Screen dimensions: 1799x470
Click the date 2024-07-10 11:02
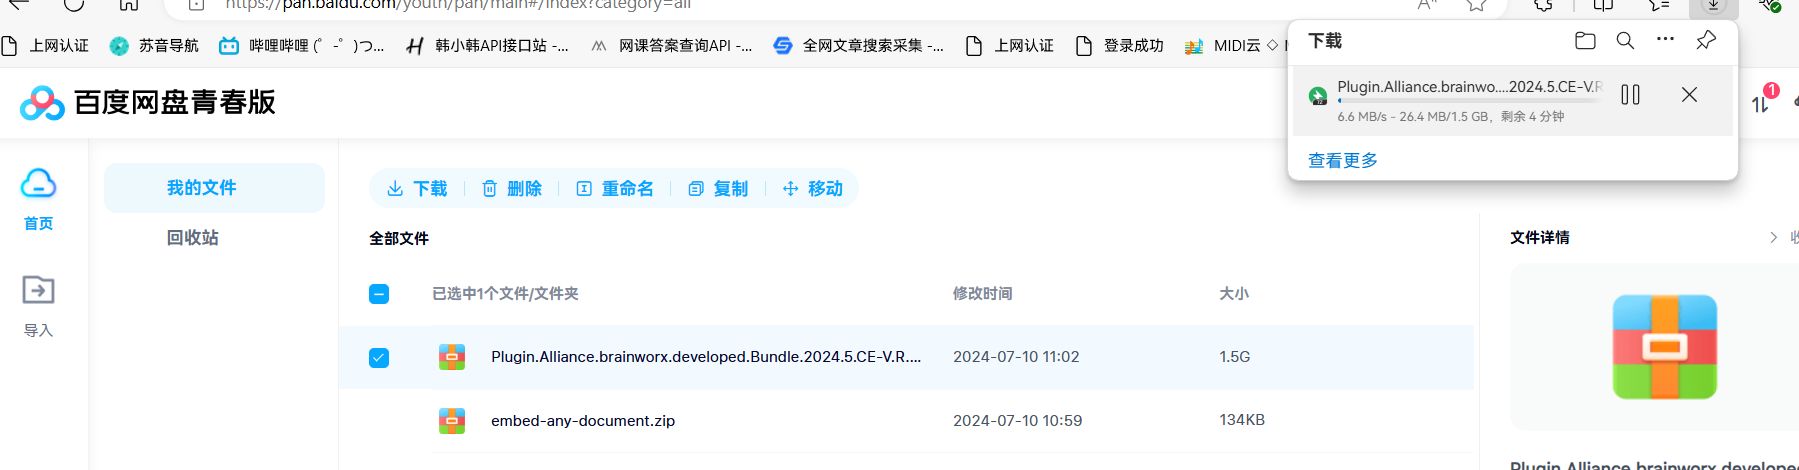coord(1016,357)
